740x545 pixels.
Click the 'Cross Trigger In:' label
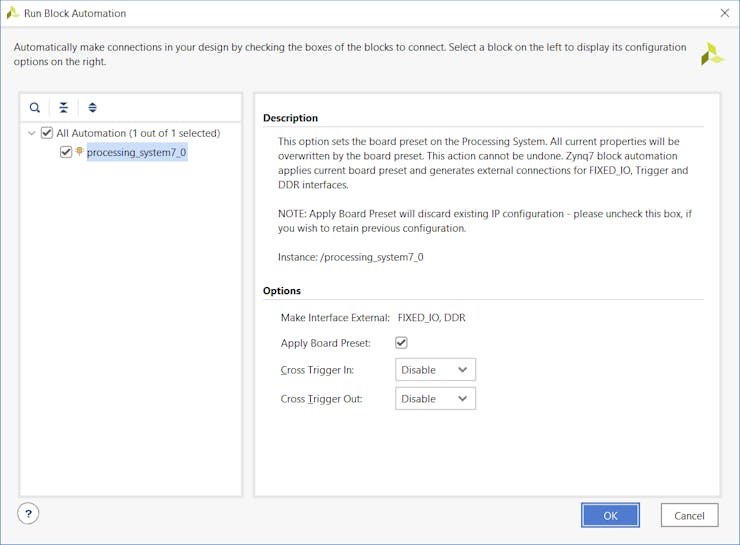pos(317,370)
